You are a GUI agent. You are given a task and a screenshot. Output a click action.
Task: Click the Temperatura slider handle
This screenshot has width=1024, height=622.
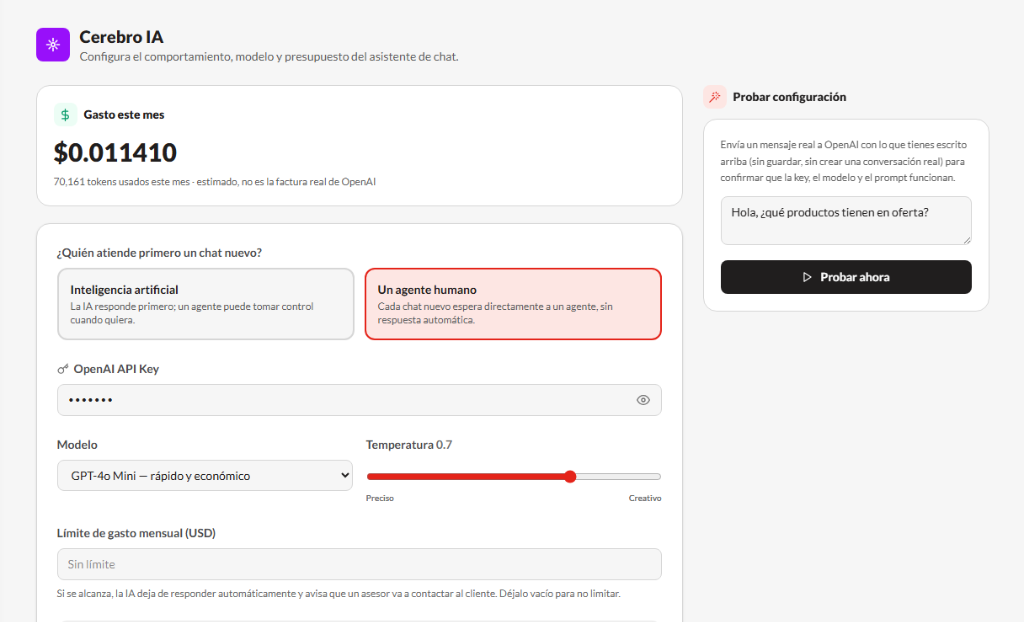570,476
